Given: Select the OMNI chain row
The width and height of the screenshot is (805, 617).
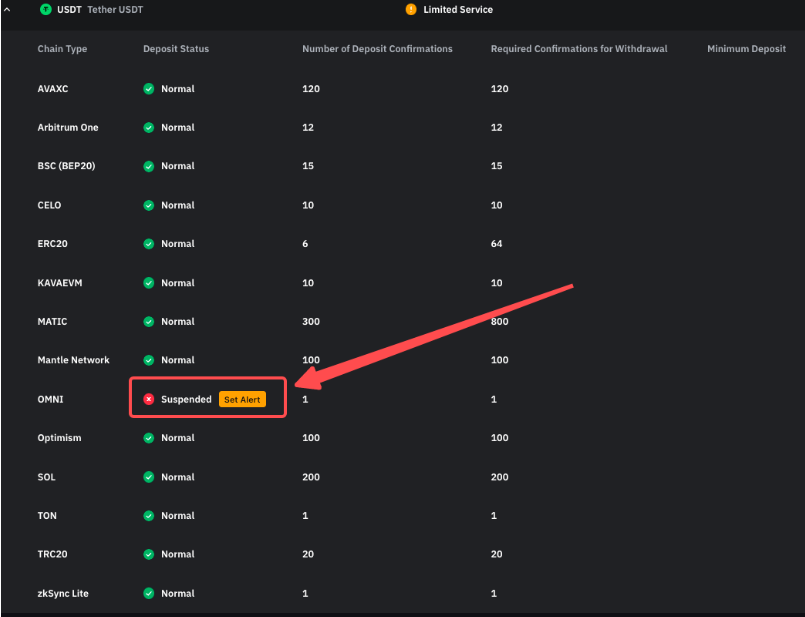Looking at the screenshot, I should point(51,398).
